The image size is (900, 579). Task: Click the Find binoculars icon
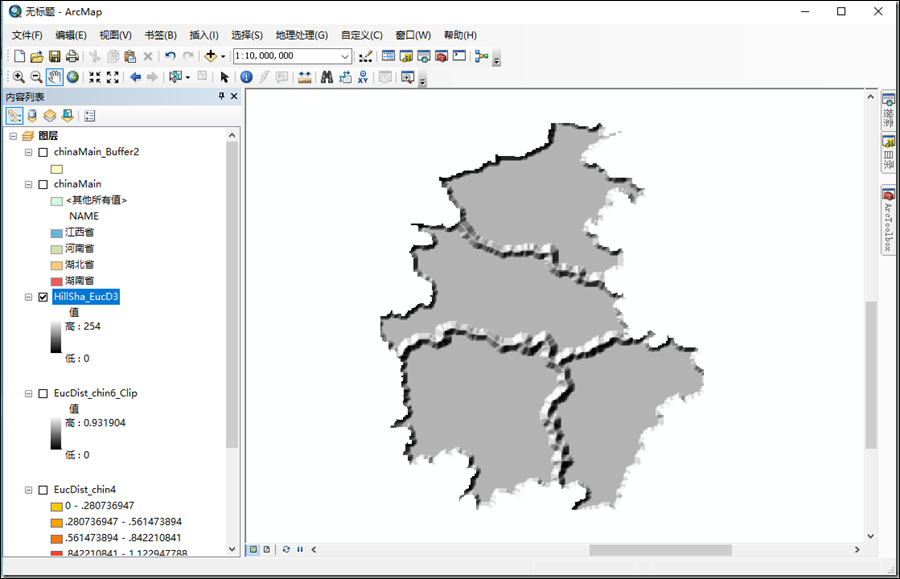(x=327, y=77)
